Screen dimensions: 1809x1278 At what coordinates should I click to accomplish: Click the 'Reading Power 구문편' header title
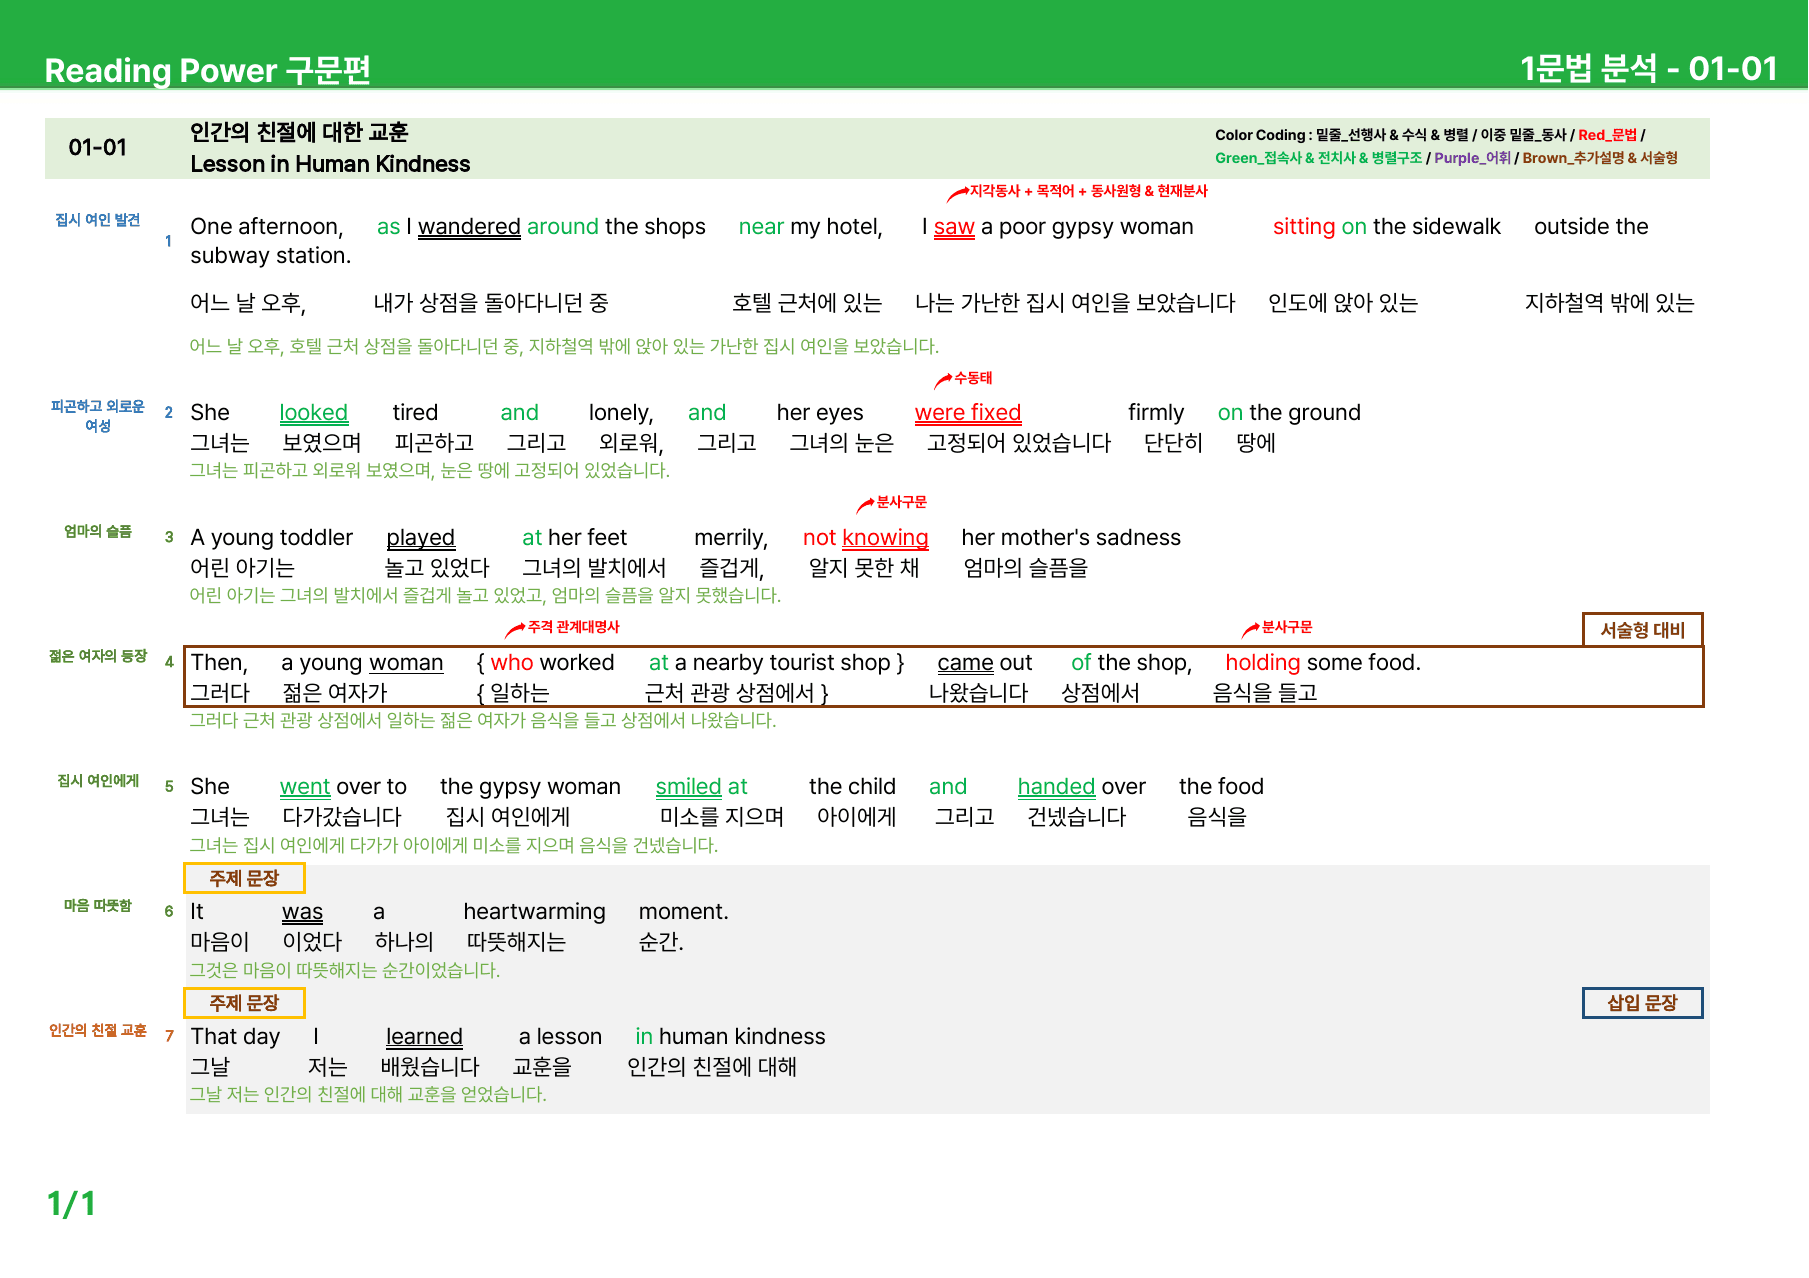(x=208, y=70)
